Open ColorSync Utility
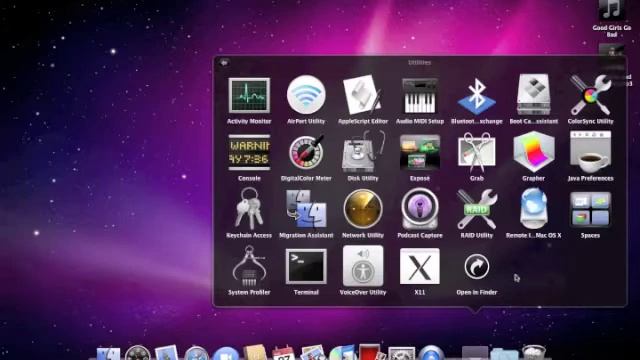Image resolution: width=640 pixels, height=360 pixels. 590,95
